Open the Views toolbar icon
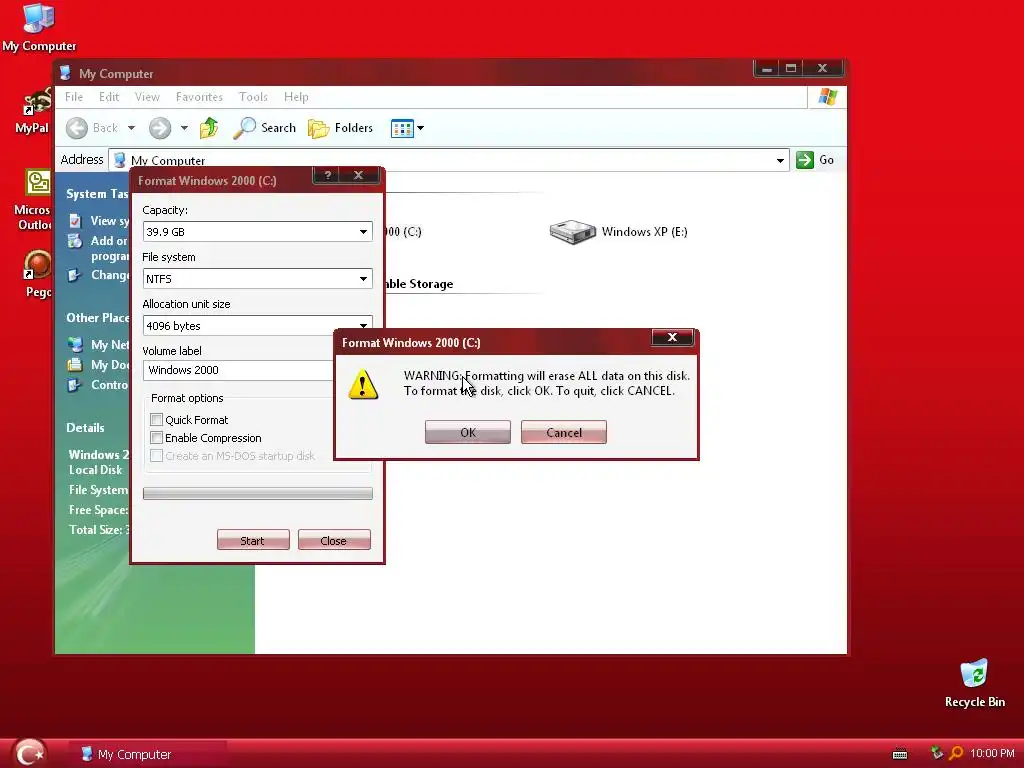This screenshot has width=1024, height=768. coord(402,129)
